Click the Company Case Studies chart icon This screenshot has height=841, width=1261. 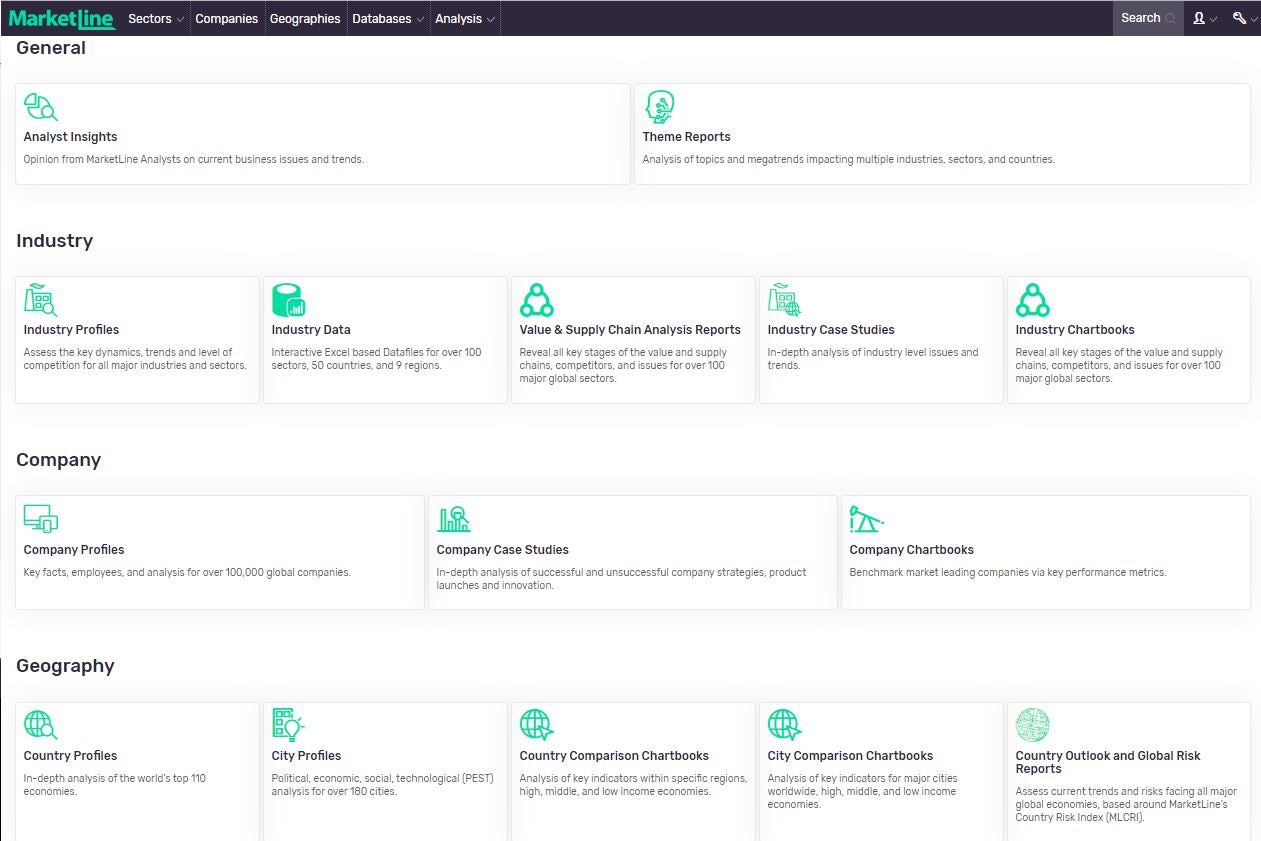[454, 519]
